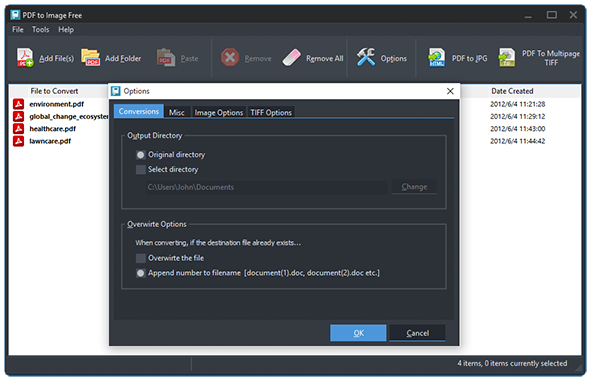
Task: Click the Remove All label
Action: pyautogui.click(x=325, y=58)
